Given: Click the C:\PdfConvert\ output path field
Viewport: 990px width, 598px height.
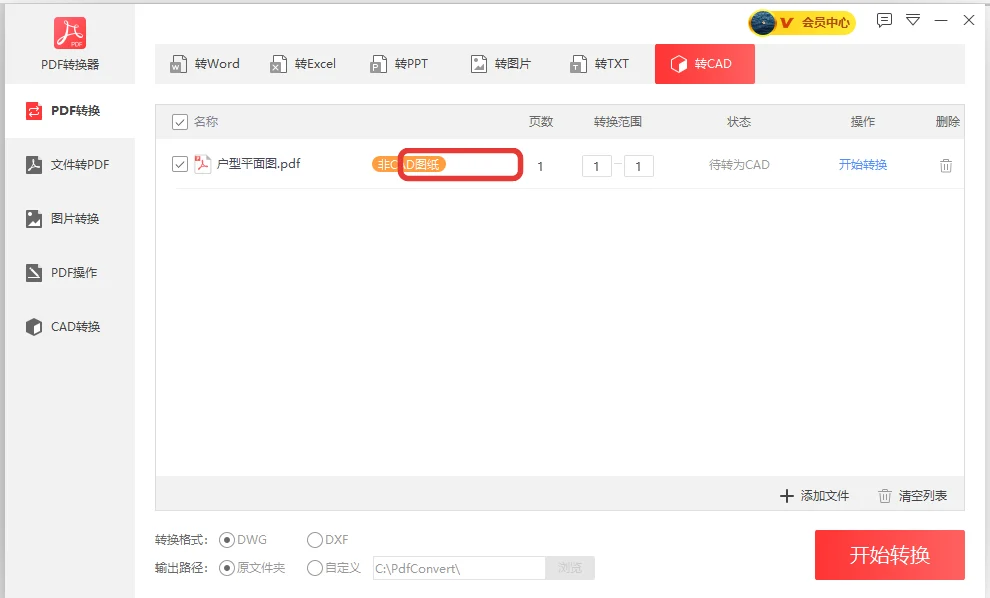Looking at the screenshot, I should click(x=459, y=568).
